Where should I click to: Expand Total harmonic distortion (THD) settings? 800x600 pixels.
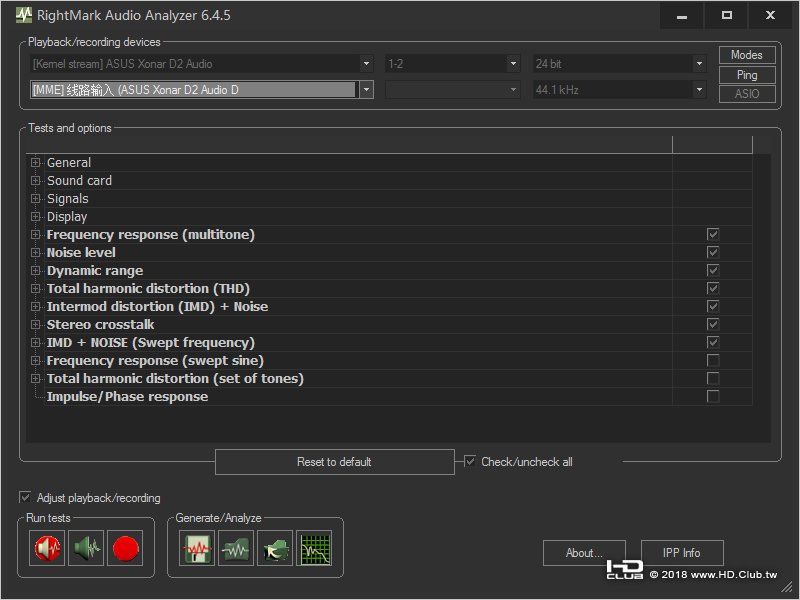point(35,289)
